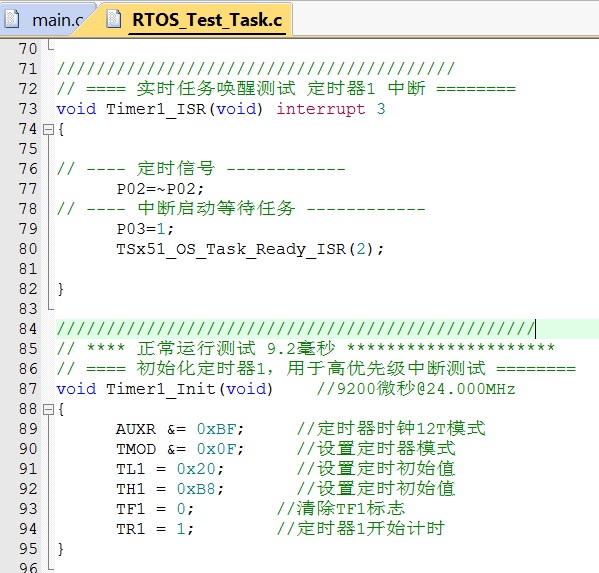Click the TL1 = 0x20; line

[170, 469]
